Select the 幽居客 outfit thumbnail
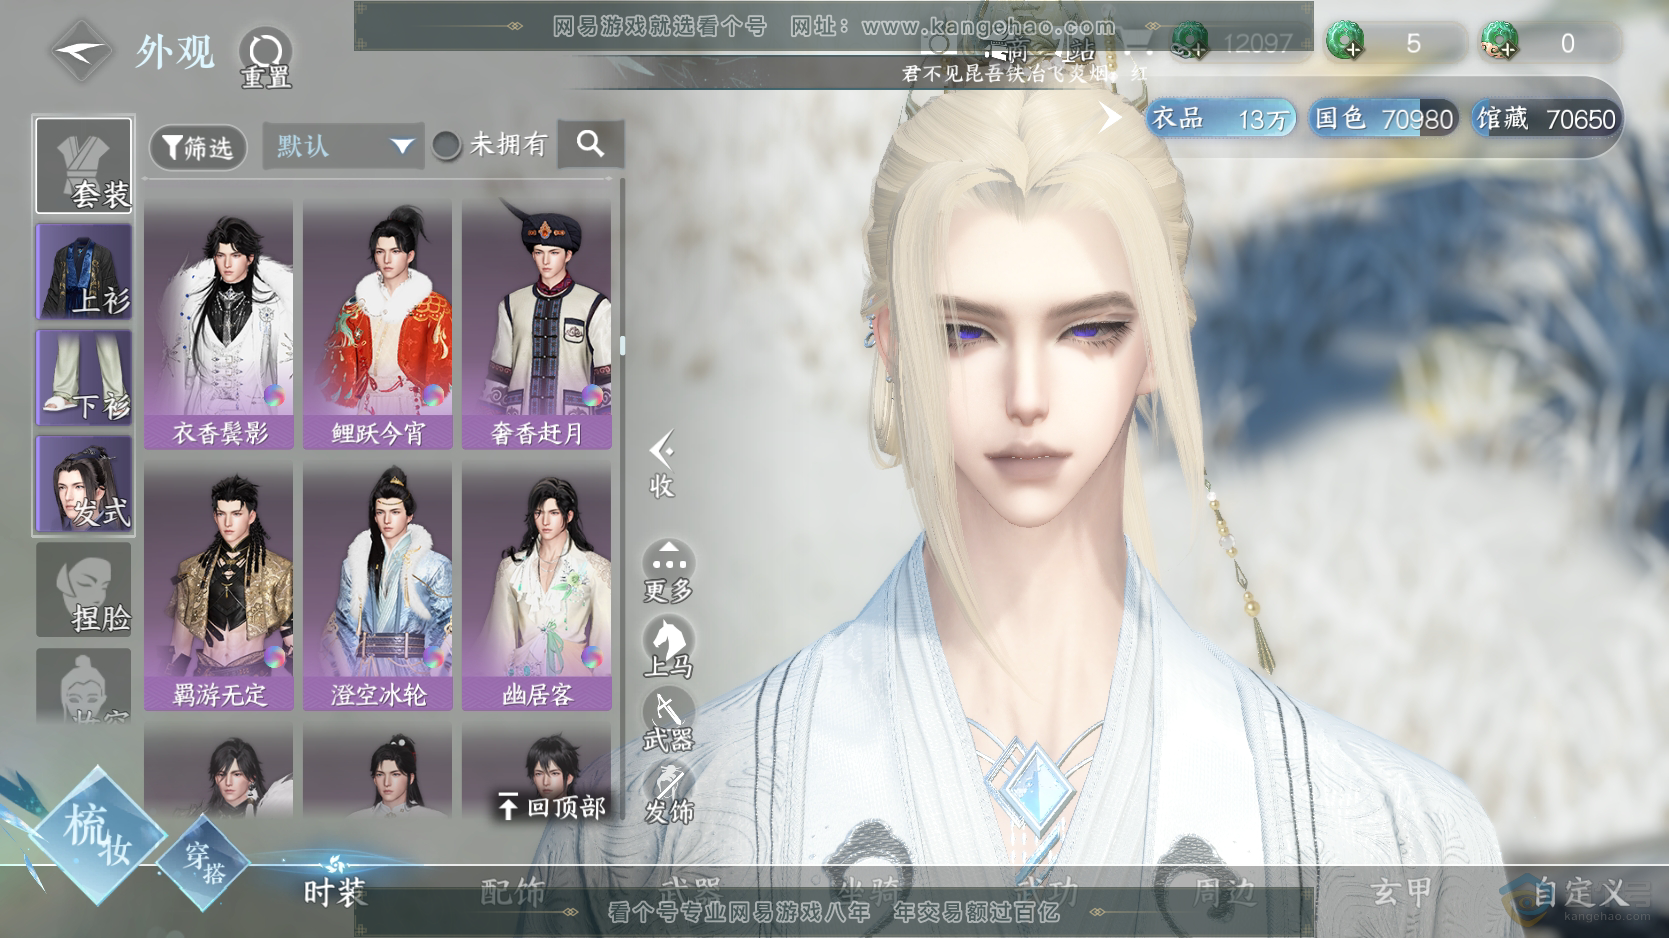Screen dimensions: 1669x938 pos(537,585)
